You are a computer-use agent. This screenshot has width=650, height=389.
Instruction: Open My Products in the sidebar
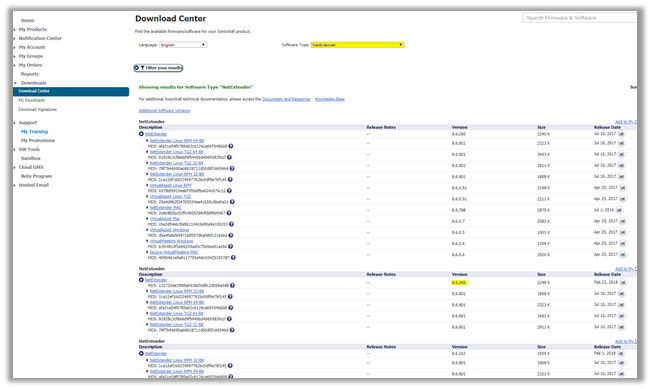point(33,29)
